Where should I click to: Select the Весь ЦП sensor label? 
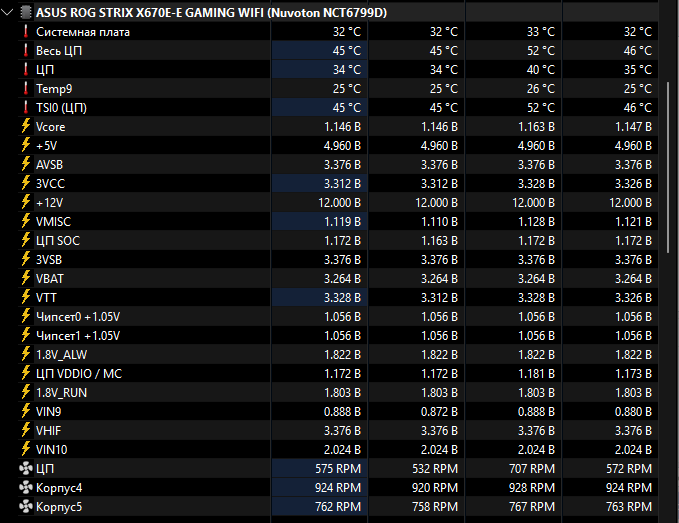click(x=59, y=51)
